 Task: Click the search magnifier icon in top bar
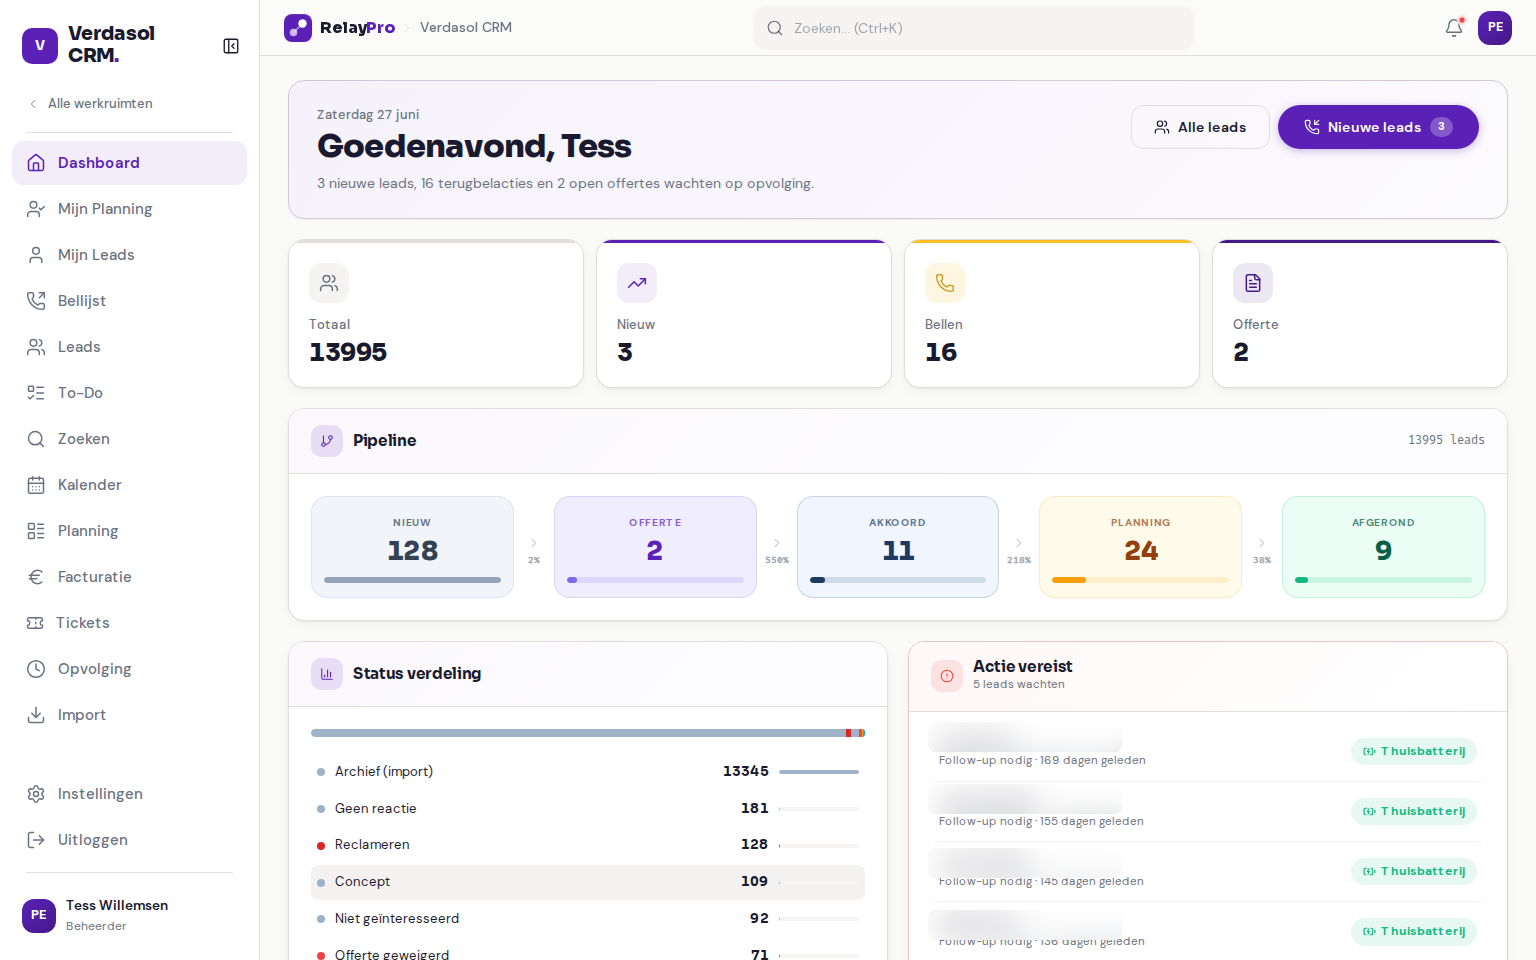[775, 28]
